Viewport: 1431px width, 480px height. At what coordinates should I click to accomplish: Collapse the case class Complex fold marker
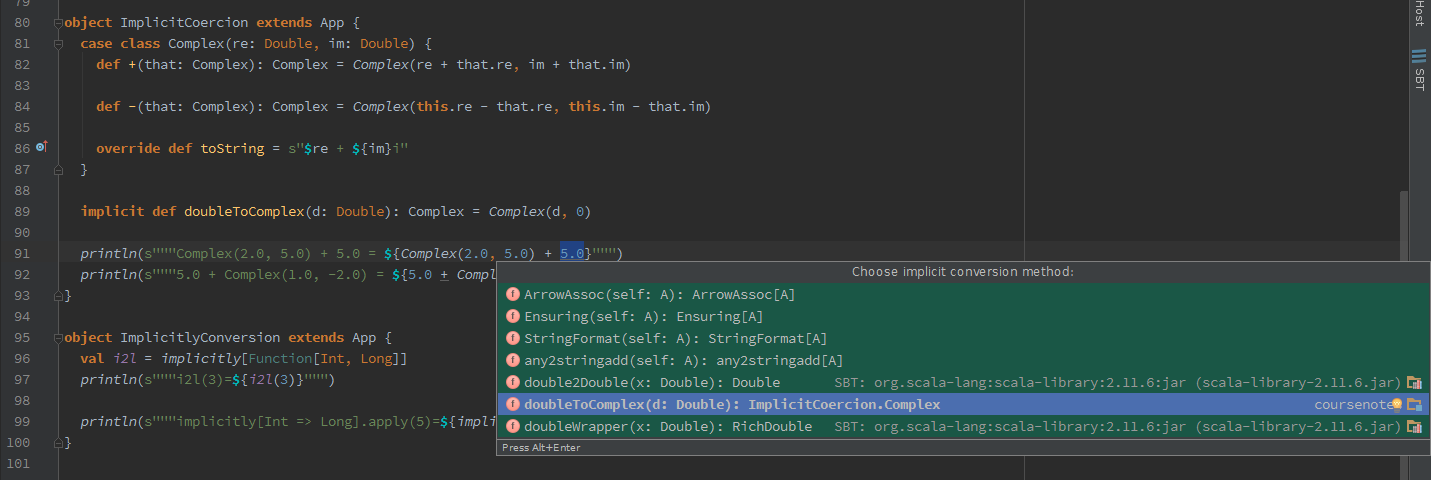[x=59, y=44]
